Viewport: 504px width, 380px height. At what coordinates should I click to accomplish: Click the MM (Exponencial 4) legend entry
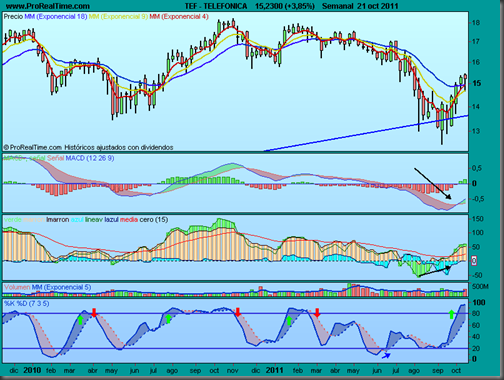[179, 16]
